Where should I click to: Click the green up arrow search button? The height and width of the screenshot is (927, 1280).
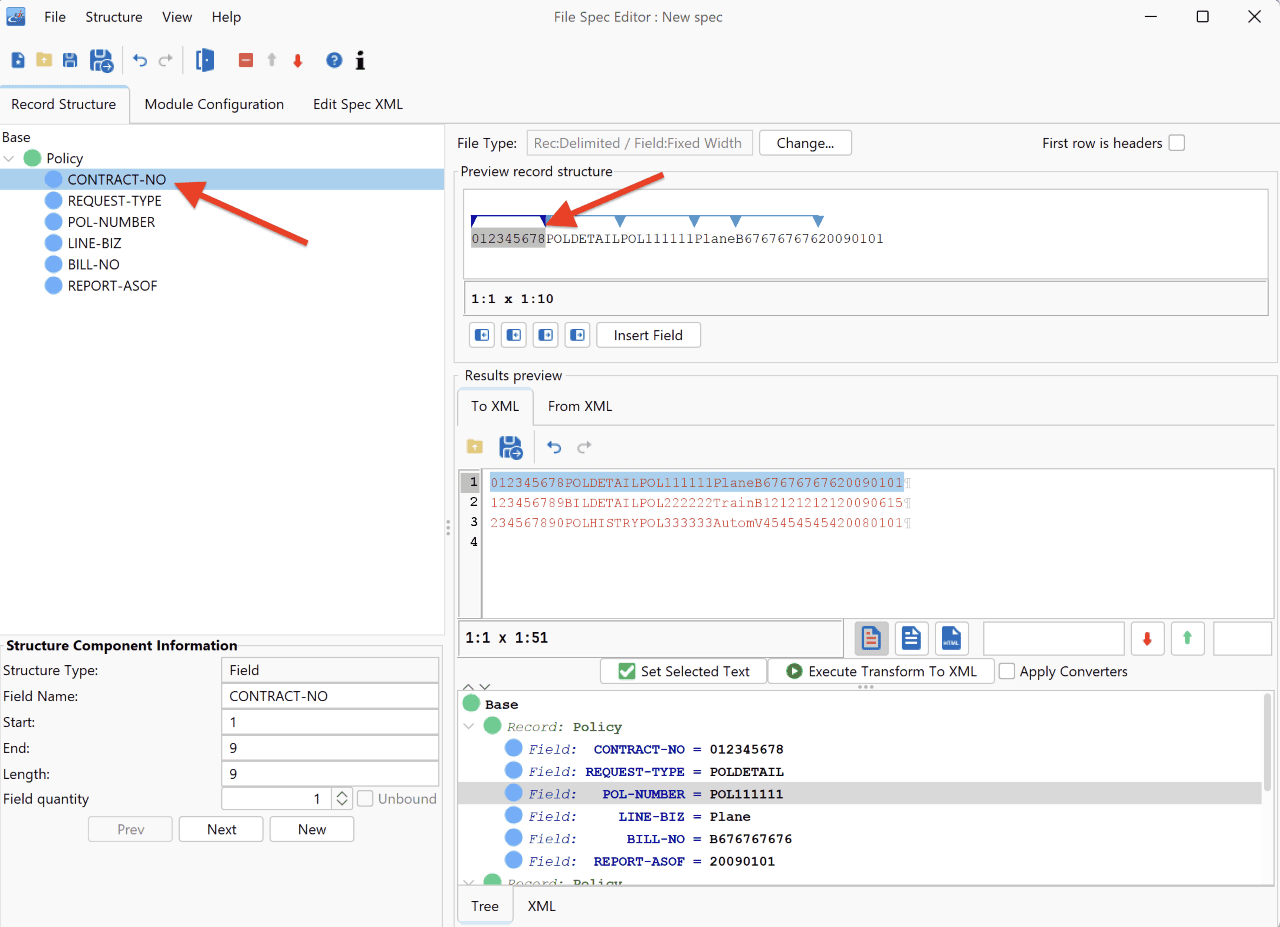pyautogui.click(x=1187, y=638)
